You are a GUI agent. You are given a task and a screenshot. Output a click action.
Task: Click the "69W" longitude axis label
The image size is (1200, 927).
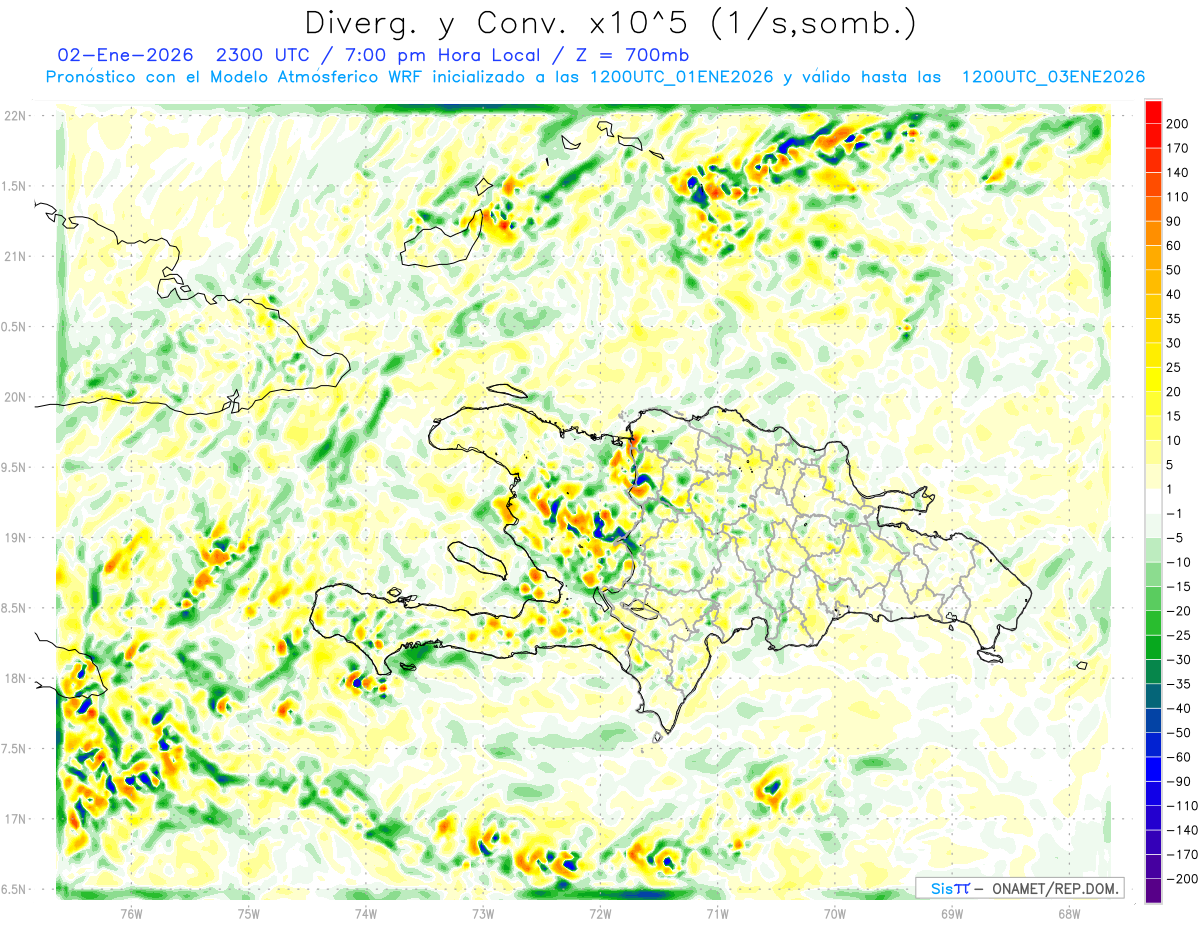click(952, 914)
